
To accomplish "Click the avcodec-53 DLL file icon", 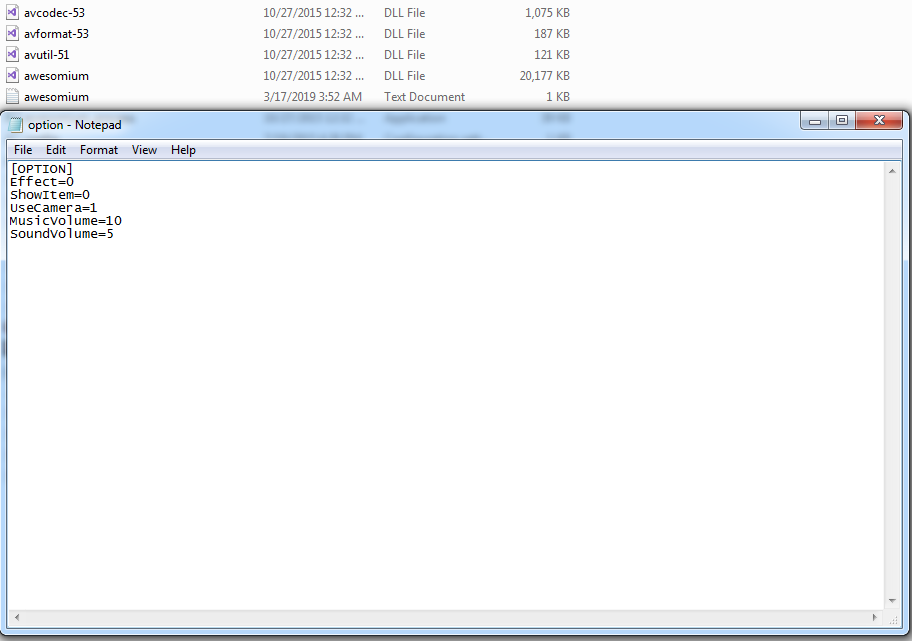I will (x=12, y=12).
